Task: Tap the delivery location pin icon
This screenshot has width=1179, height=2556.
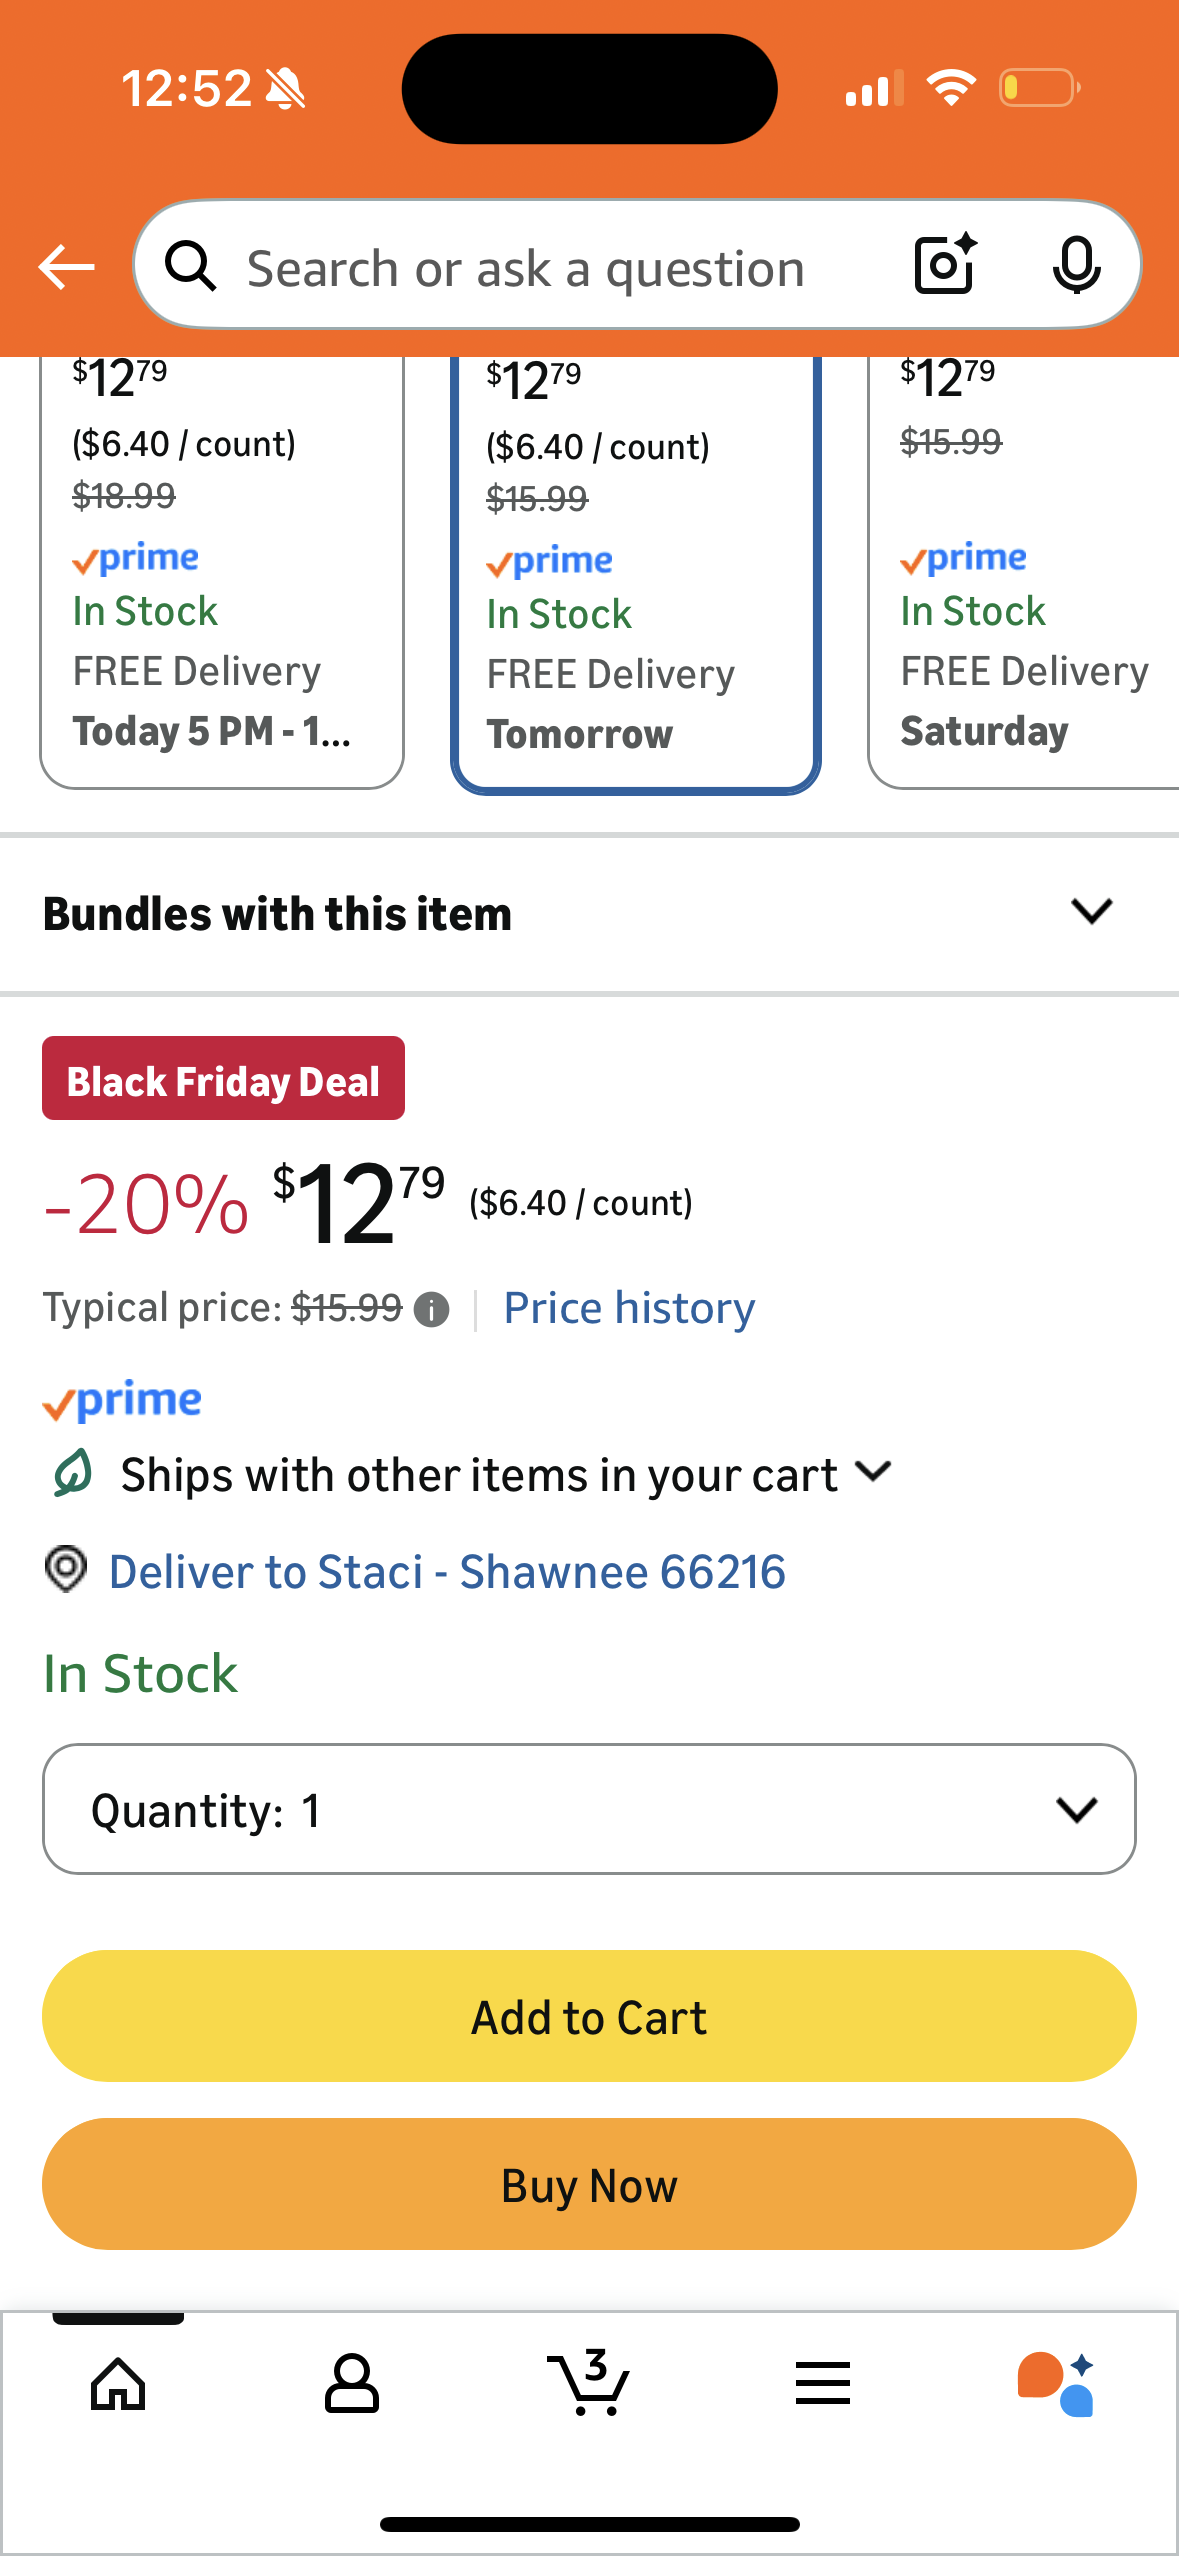Action: click(x=66, y=1570)
